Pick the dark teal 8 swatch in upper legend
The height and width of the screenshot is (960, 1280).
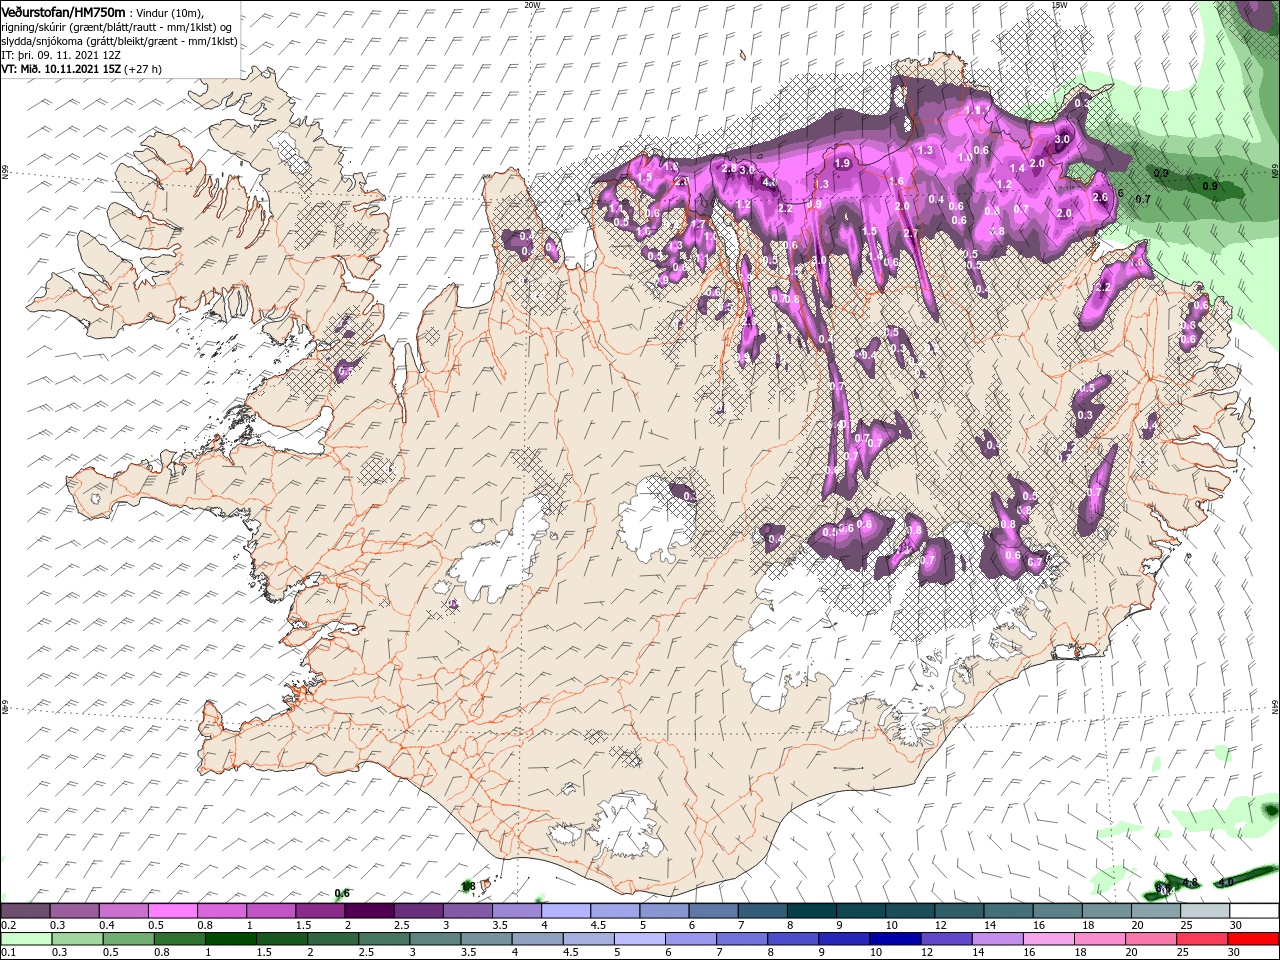click(x=811, y=910)
